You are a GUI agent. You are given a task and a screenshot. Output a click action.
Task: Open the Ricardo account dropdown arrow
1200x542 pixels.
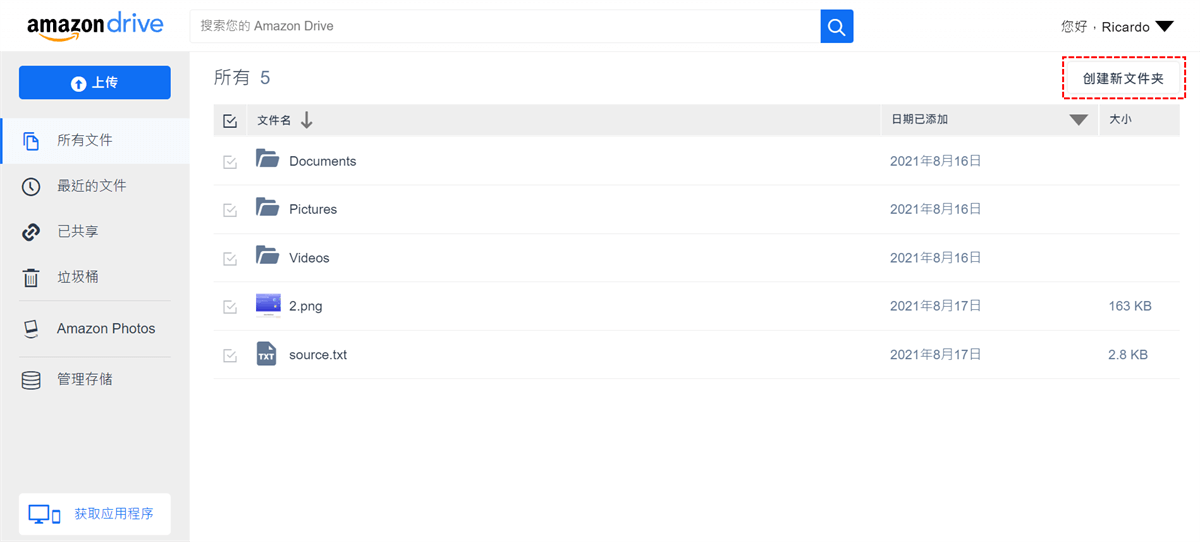tap(1164, 27)
